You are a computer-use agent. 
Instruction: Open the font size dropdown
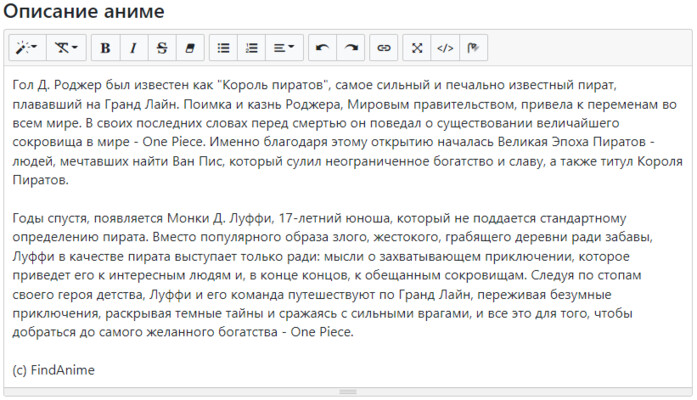click(66, 48)
